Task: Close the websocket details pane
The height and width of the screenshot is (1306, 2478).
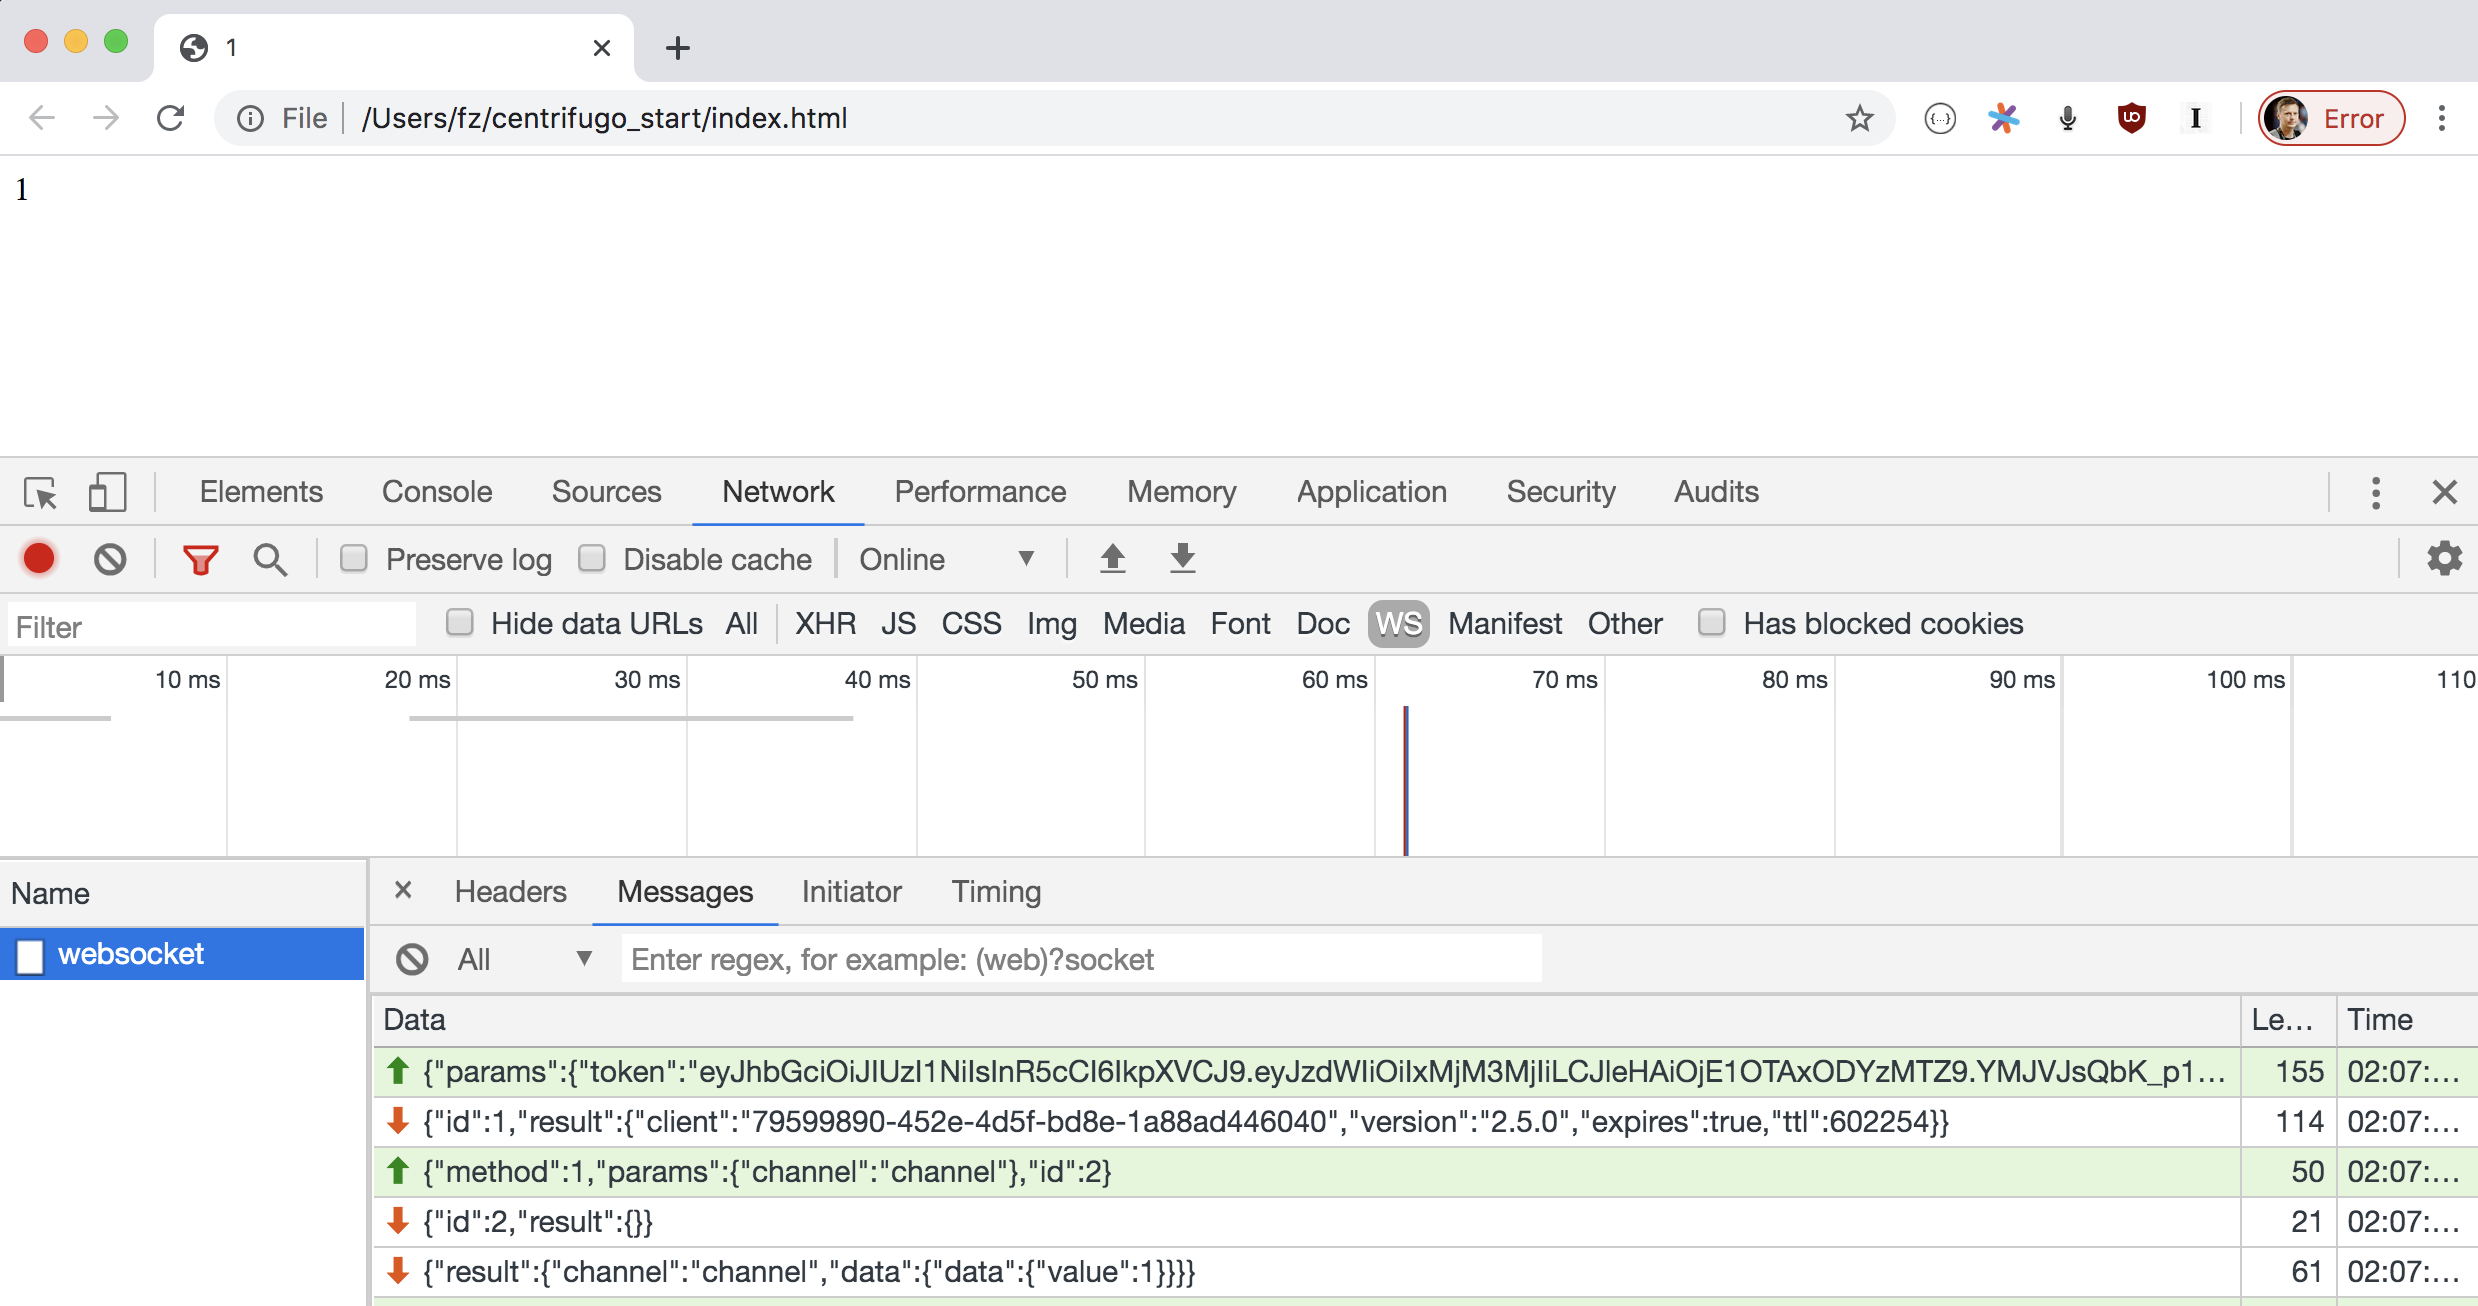Action: [x=403, y=890]
